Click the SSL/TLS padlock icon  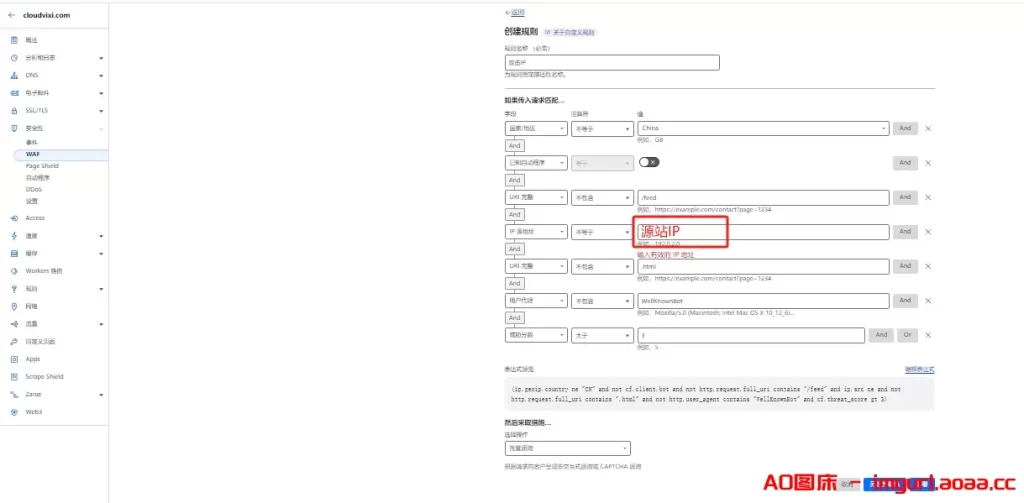click(x=14, y=111)
